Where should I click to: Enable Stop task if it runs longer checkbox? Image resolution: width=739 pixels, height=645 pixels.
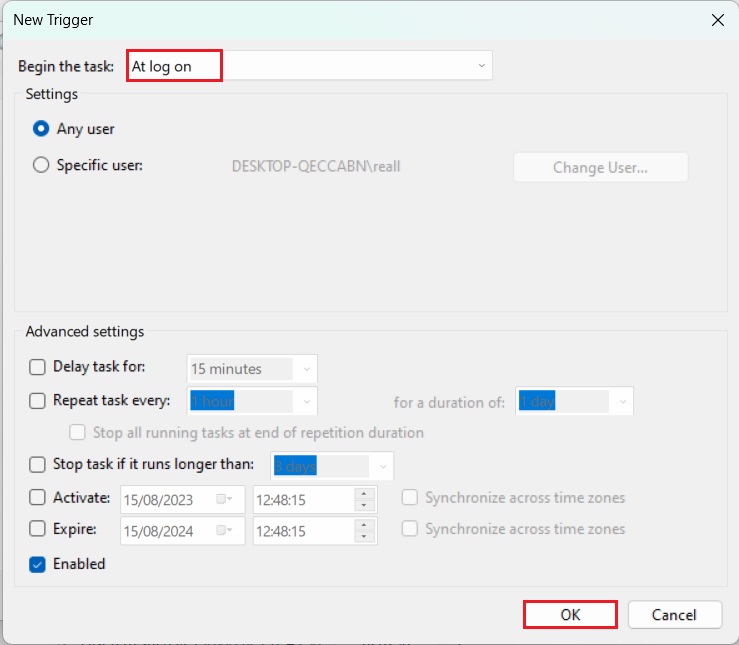37,464
